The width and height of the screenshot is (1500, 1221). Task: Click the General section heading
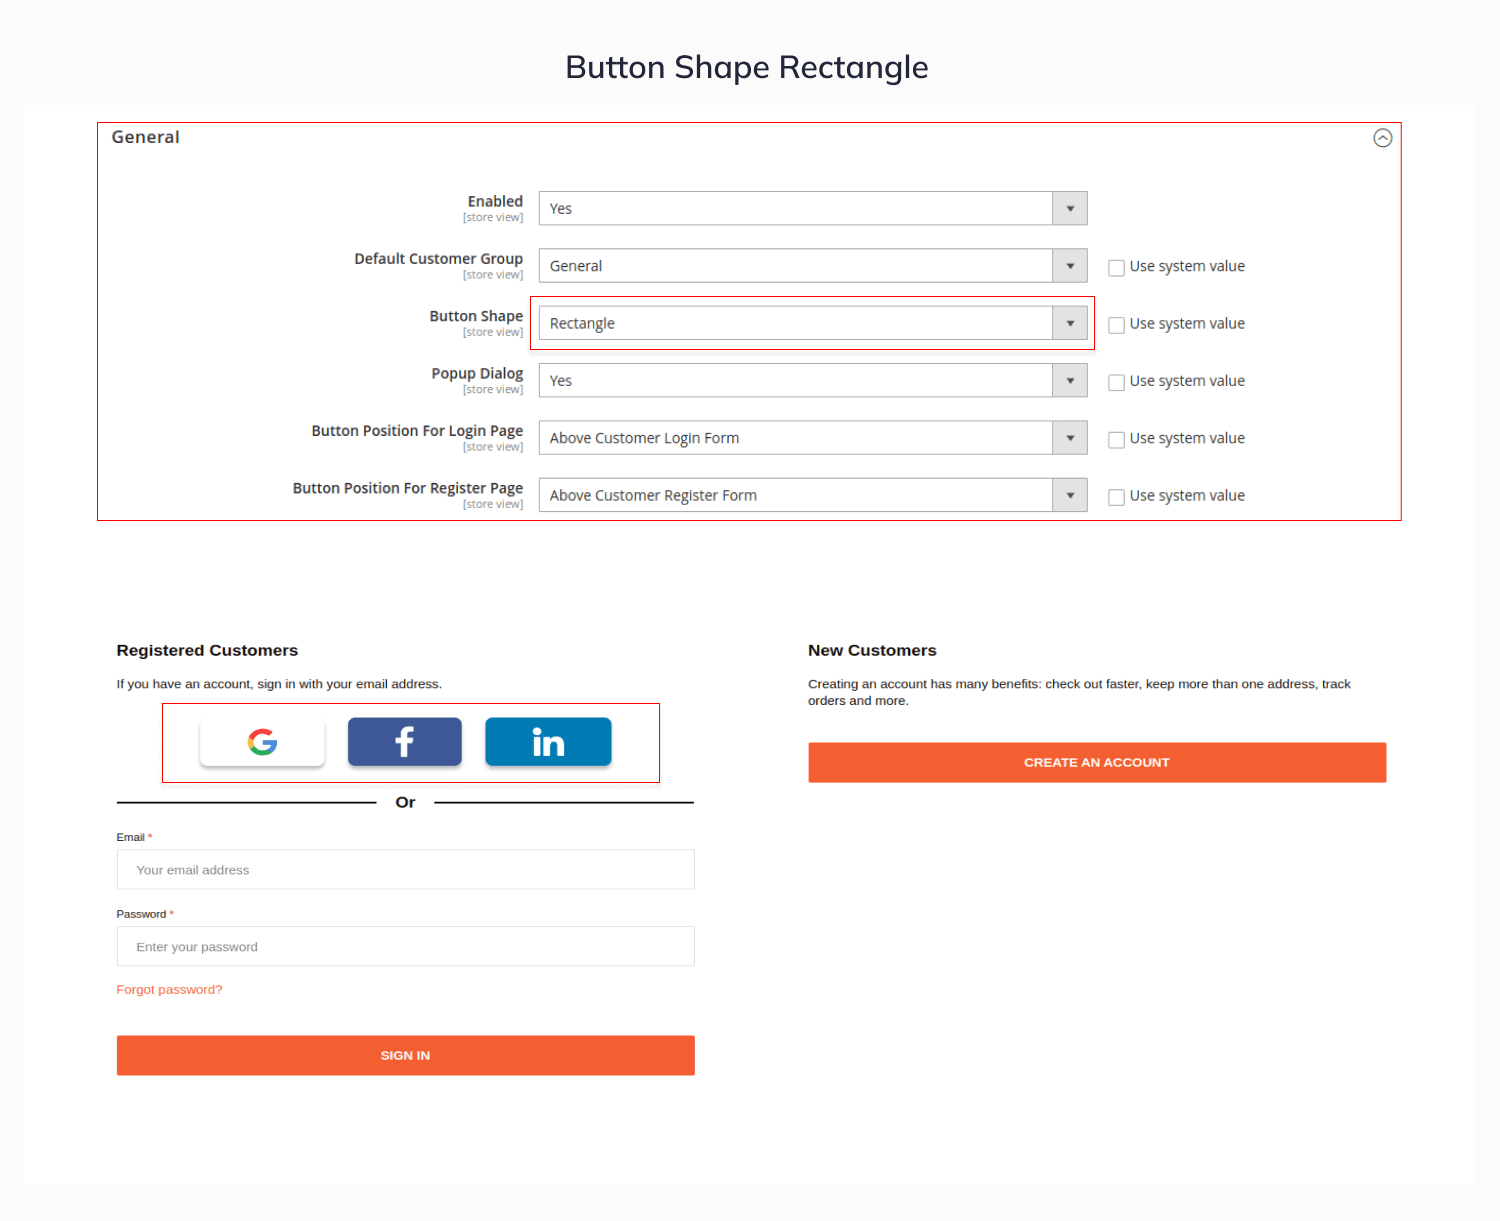pos(145,137)
